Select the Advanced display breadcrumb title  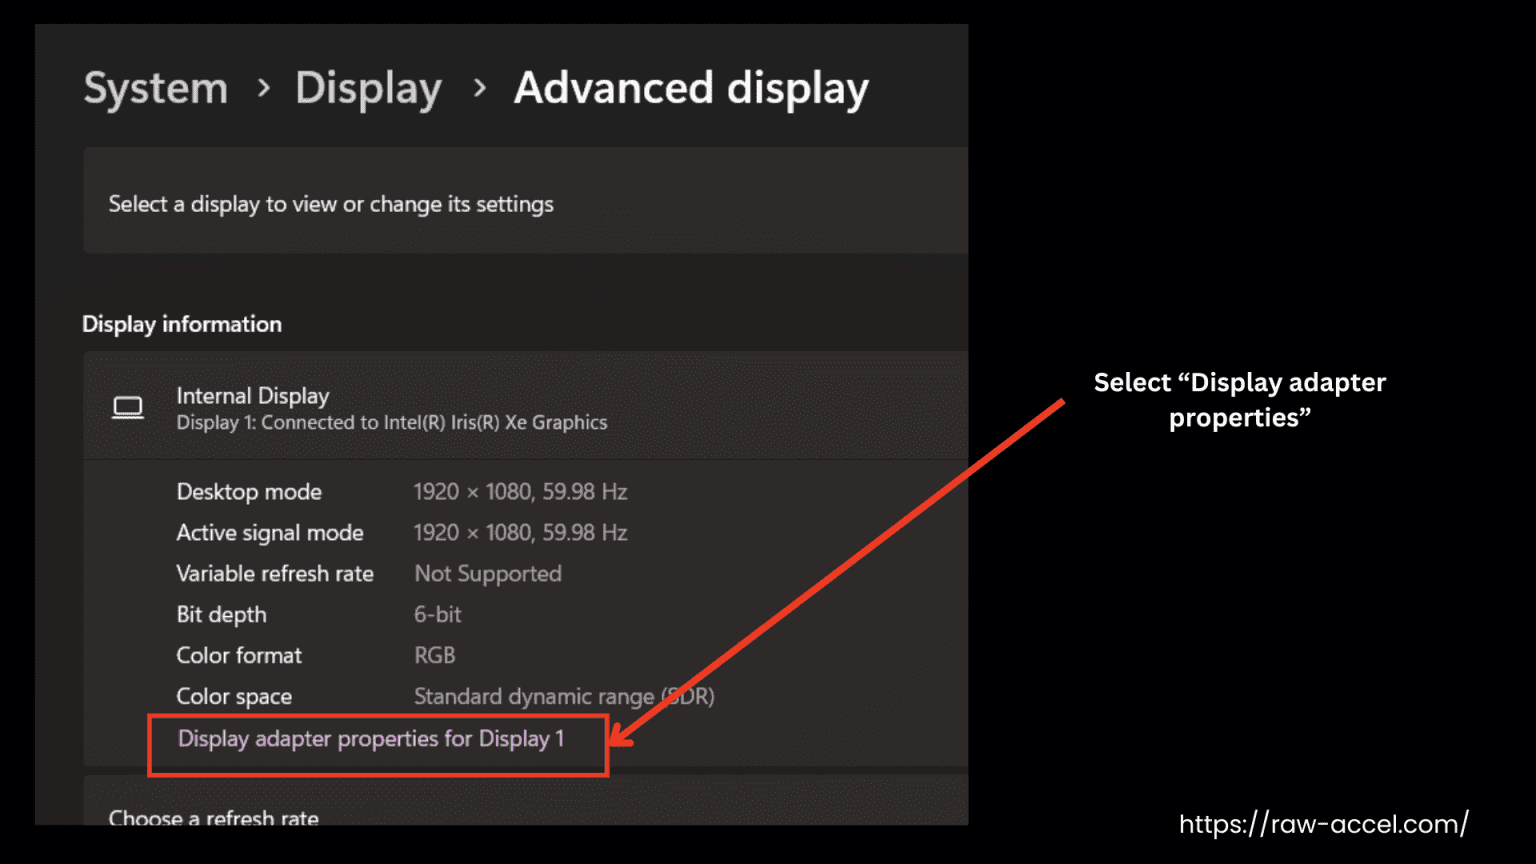coord(691,88)
